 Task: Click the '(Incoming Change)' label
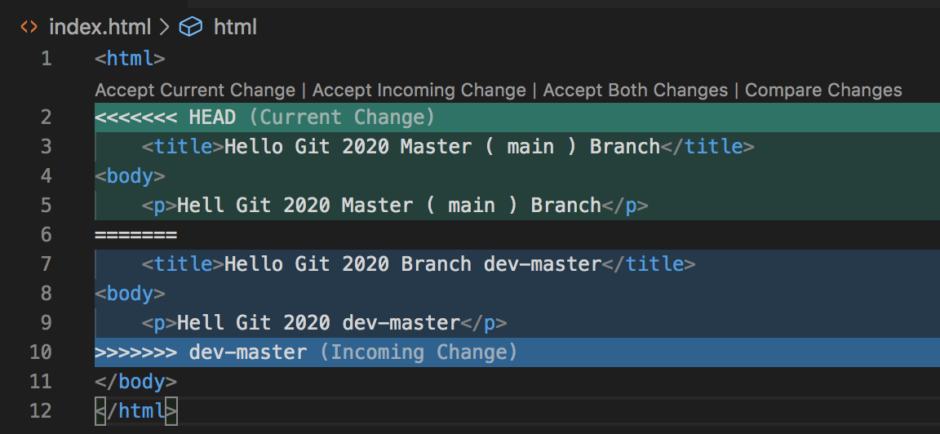pos(418,352)
